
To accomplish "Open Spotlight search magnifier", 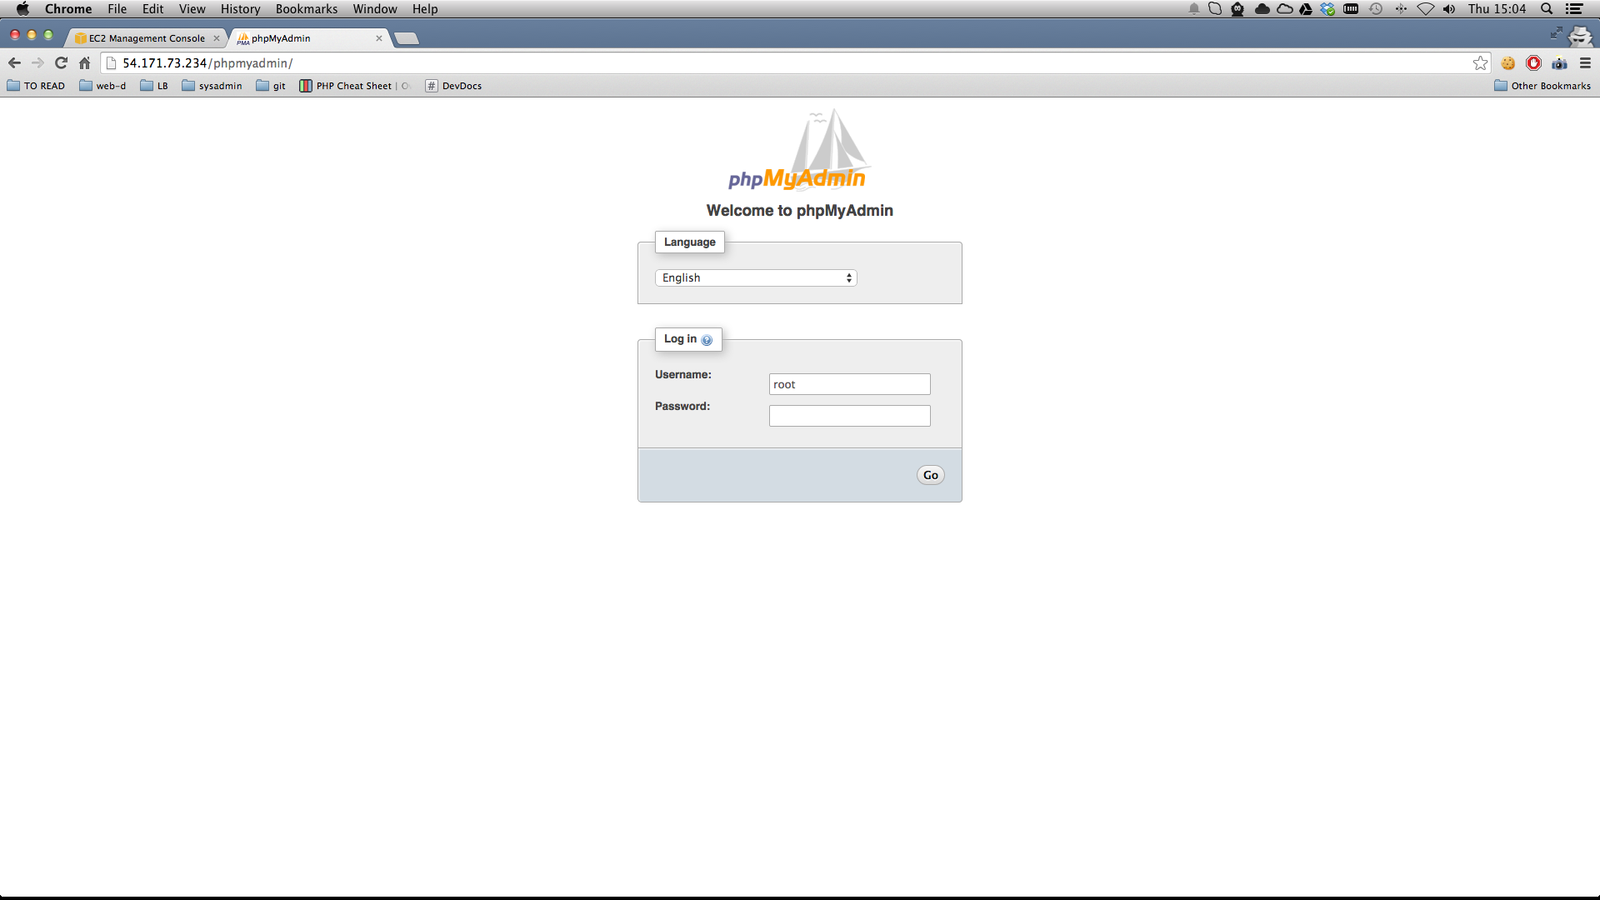I will [1546, 9].
